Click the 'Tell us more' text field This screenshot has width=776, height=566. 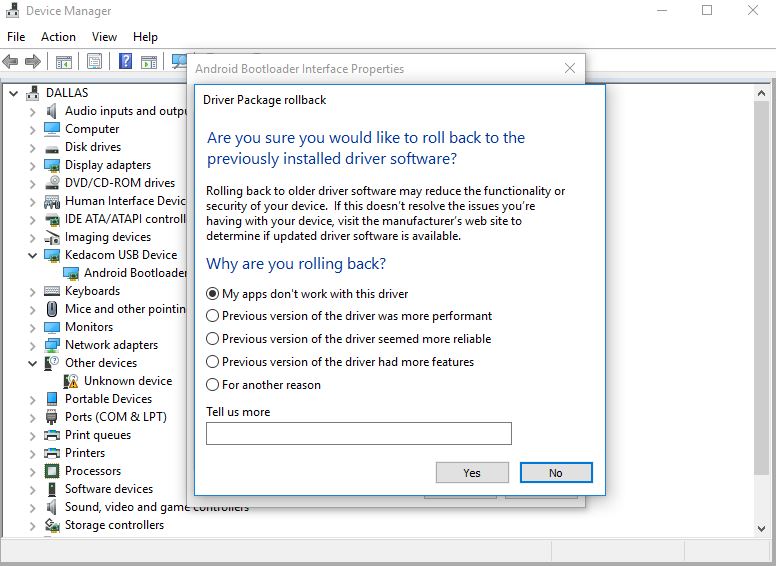[358, 433]
